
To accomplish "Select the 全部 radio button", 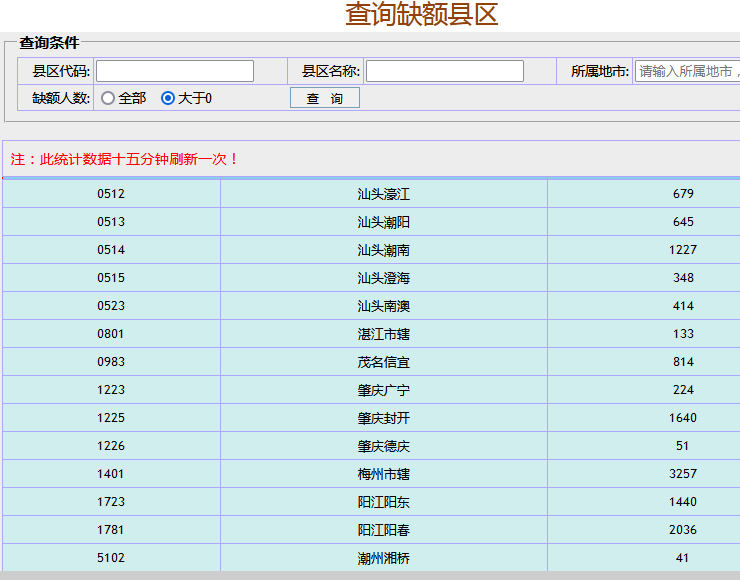I will click(x=108, y=98).
